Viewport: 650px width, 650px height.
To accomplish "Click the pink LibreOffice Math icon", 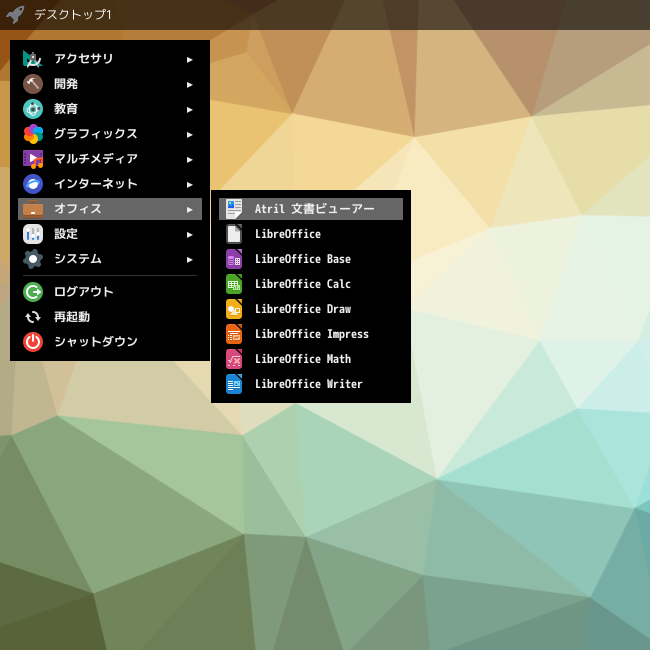I will (x=234, y=359).
